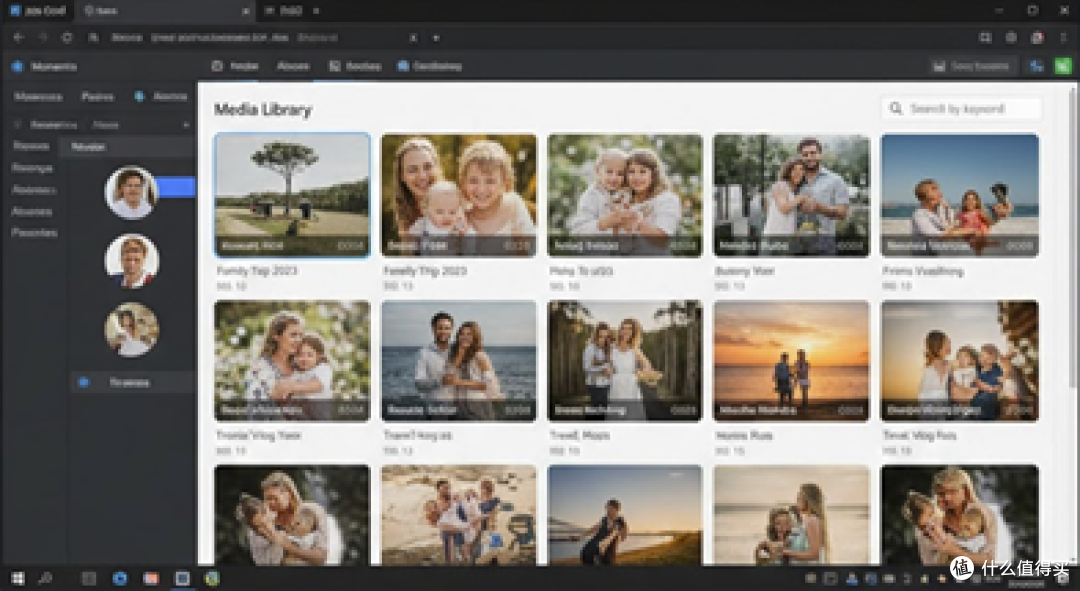Click the green square button in the app header

[x=1063, y=66]
